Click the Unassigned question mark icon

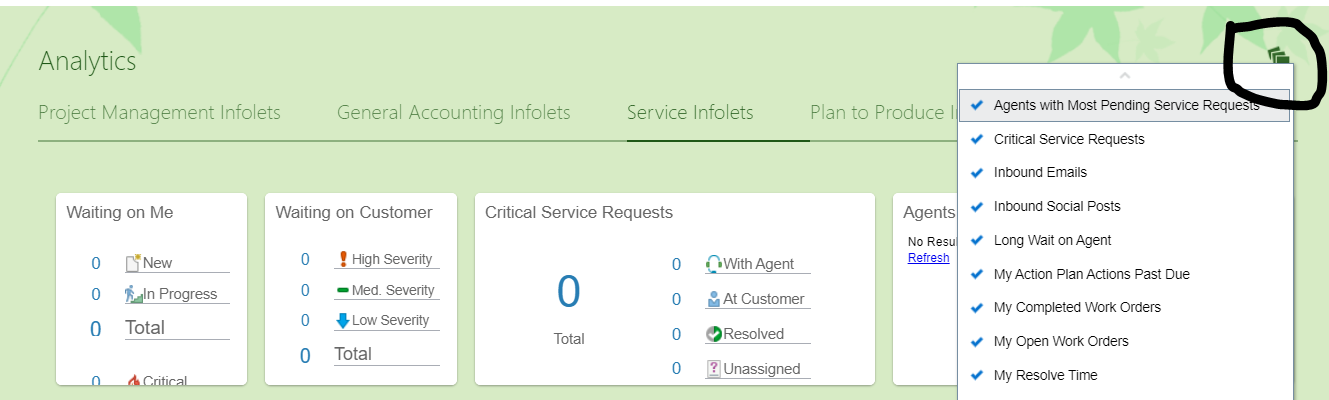[x=714, y=369]
